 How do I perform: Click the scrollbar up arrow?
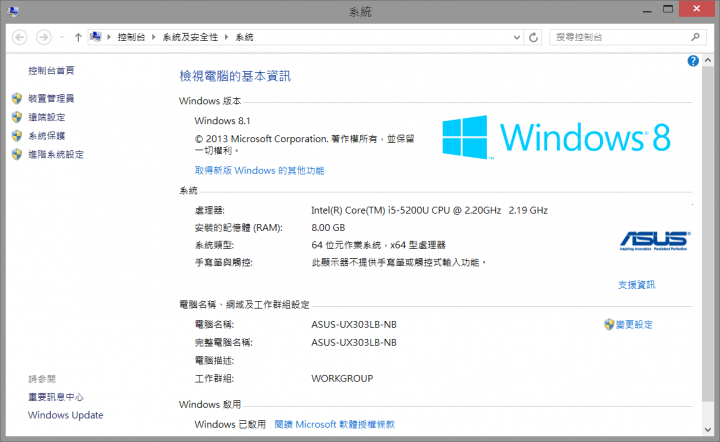pos(708,60)
